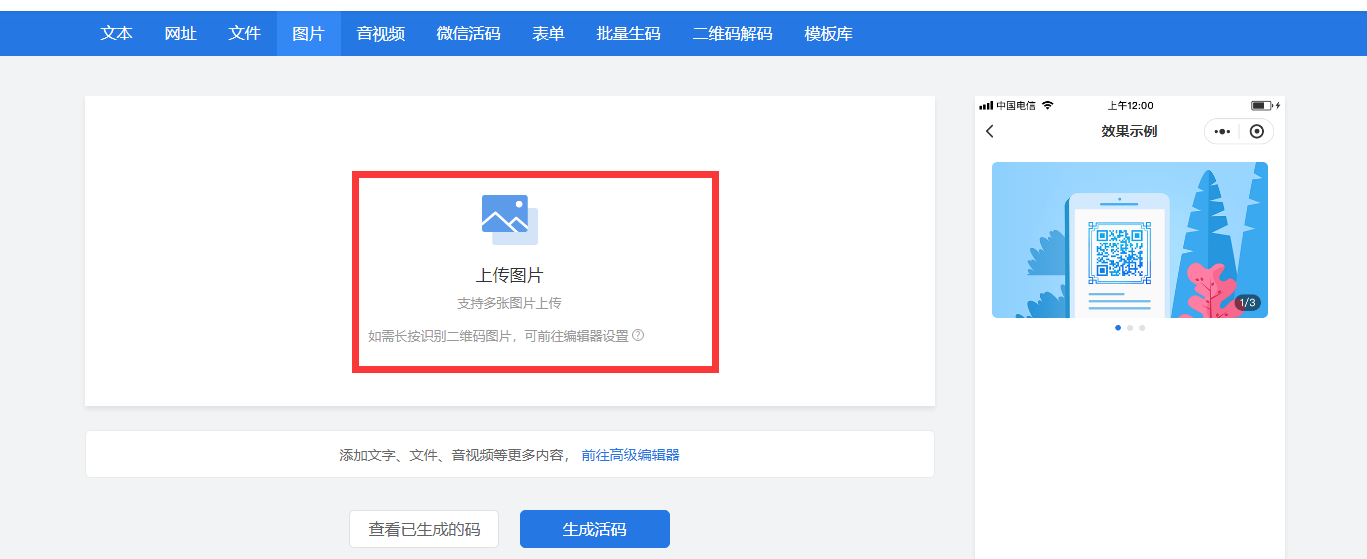The width and height of the screenshot is (1367, 559).
Task: Click the 效果示例 title text
Action: click(1129, 131)
